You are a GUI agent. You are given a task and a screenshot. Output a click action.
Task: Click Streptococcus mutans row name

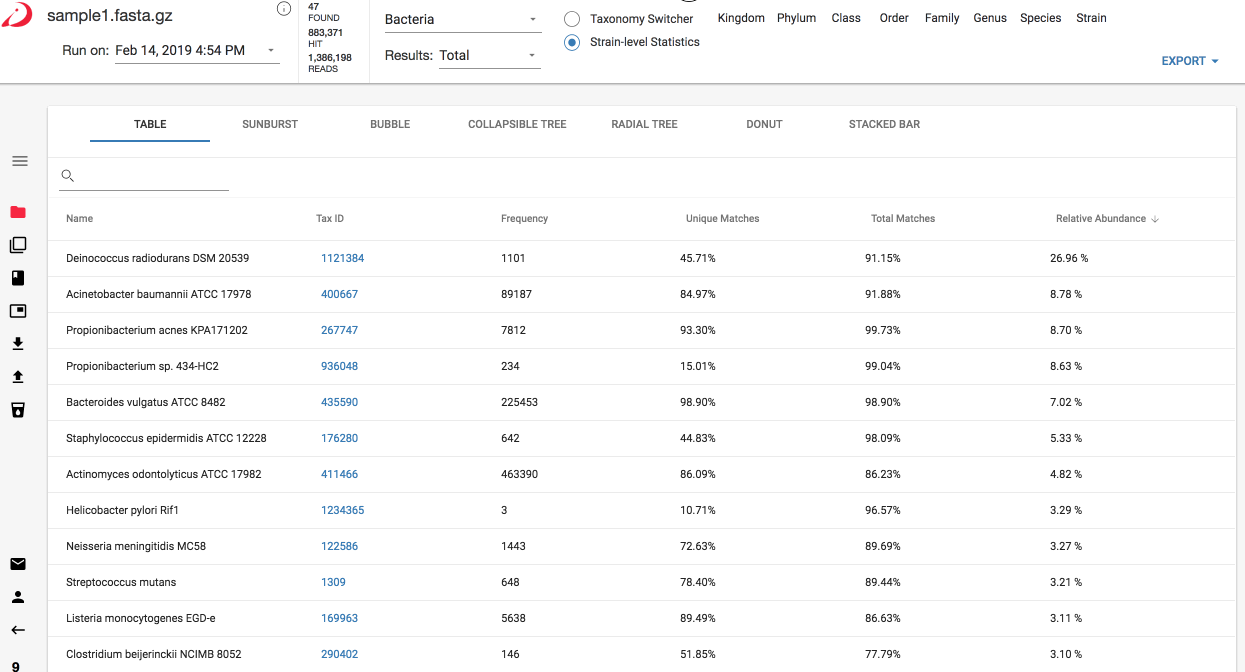[x=121, y=582]
